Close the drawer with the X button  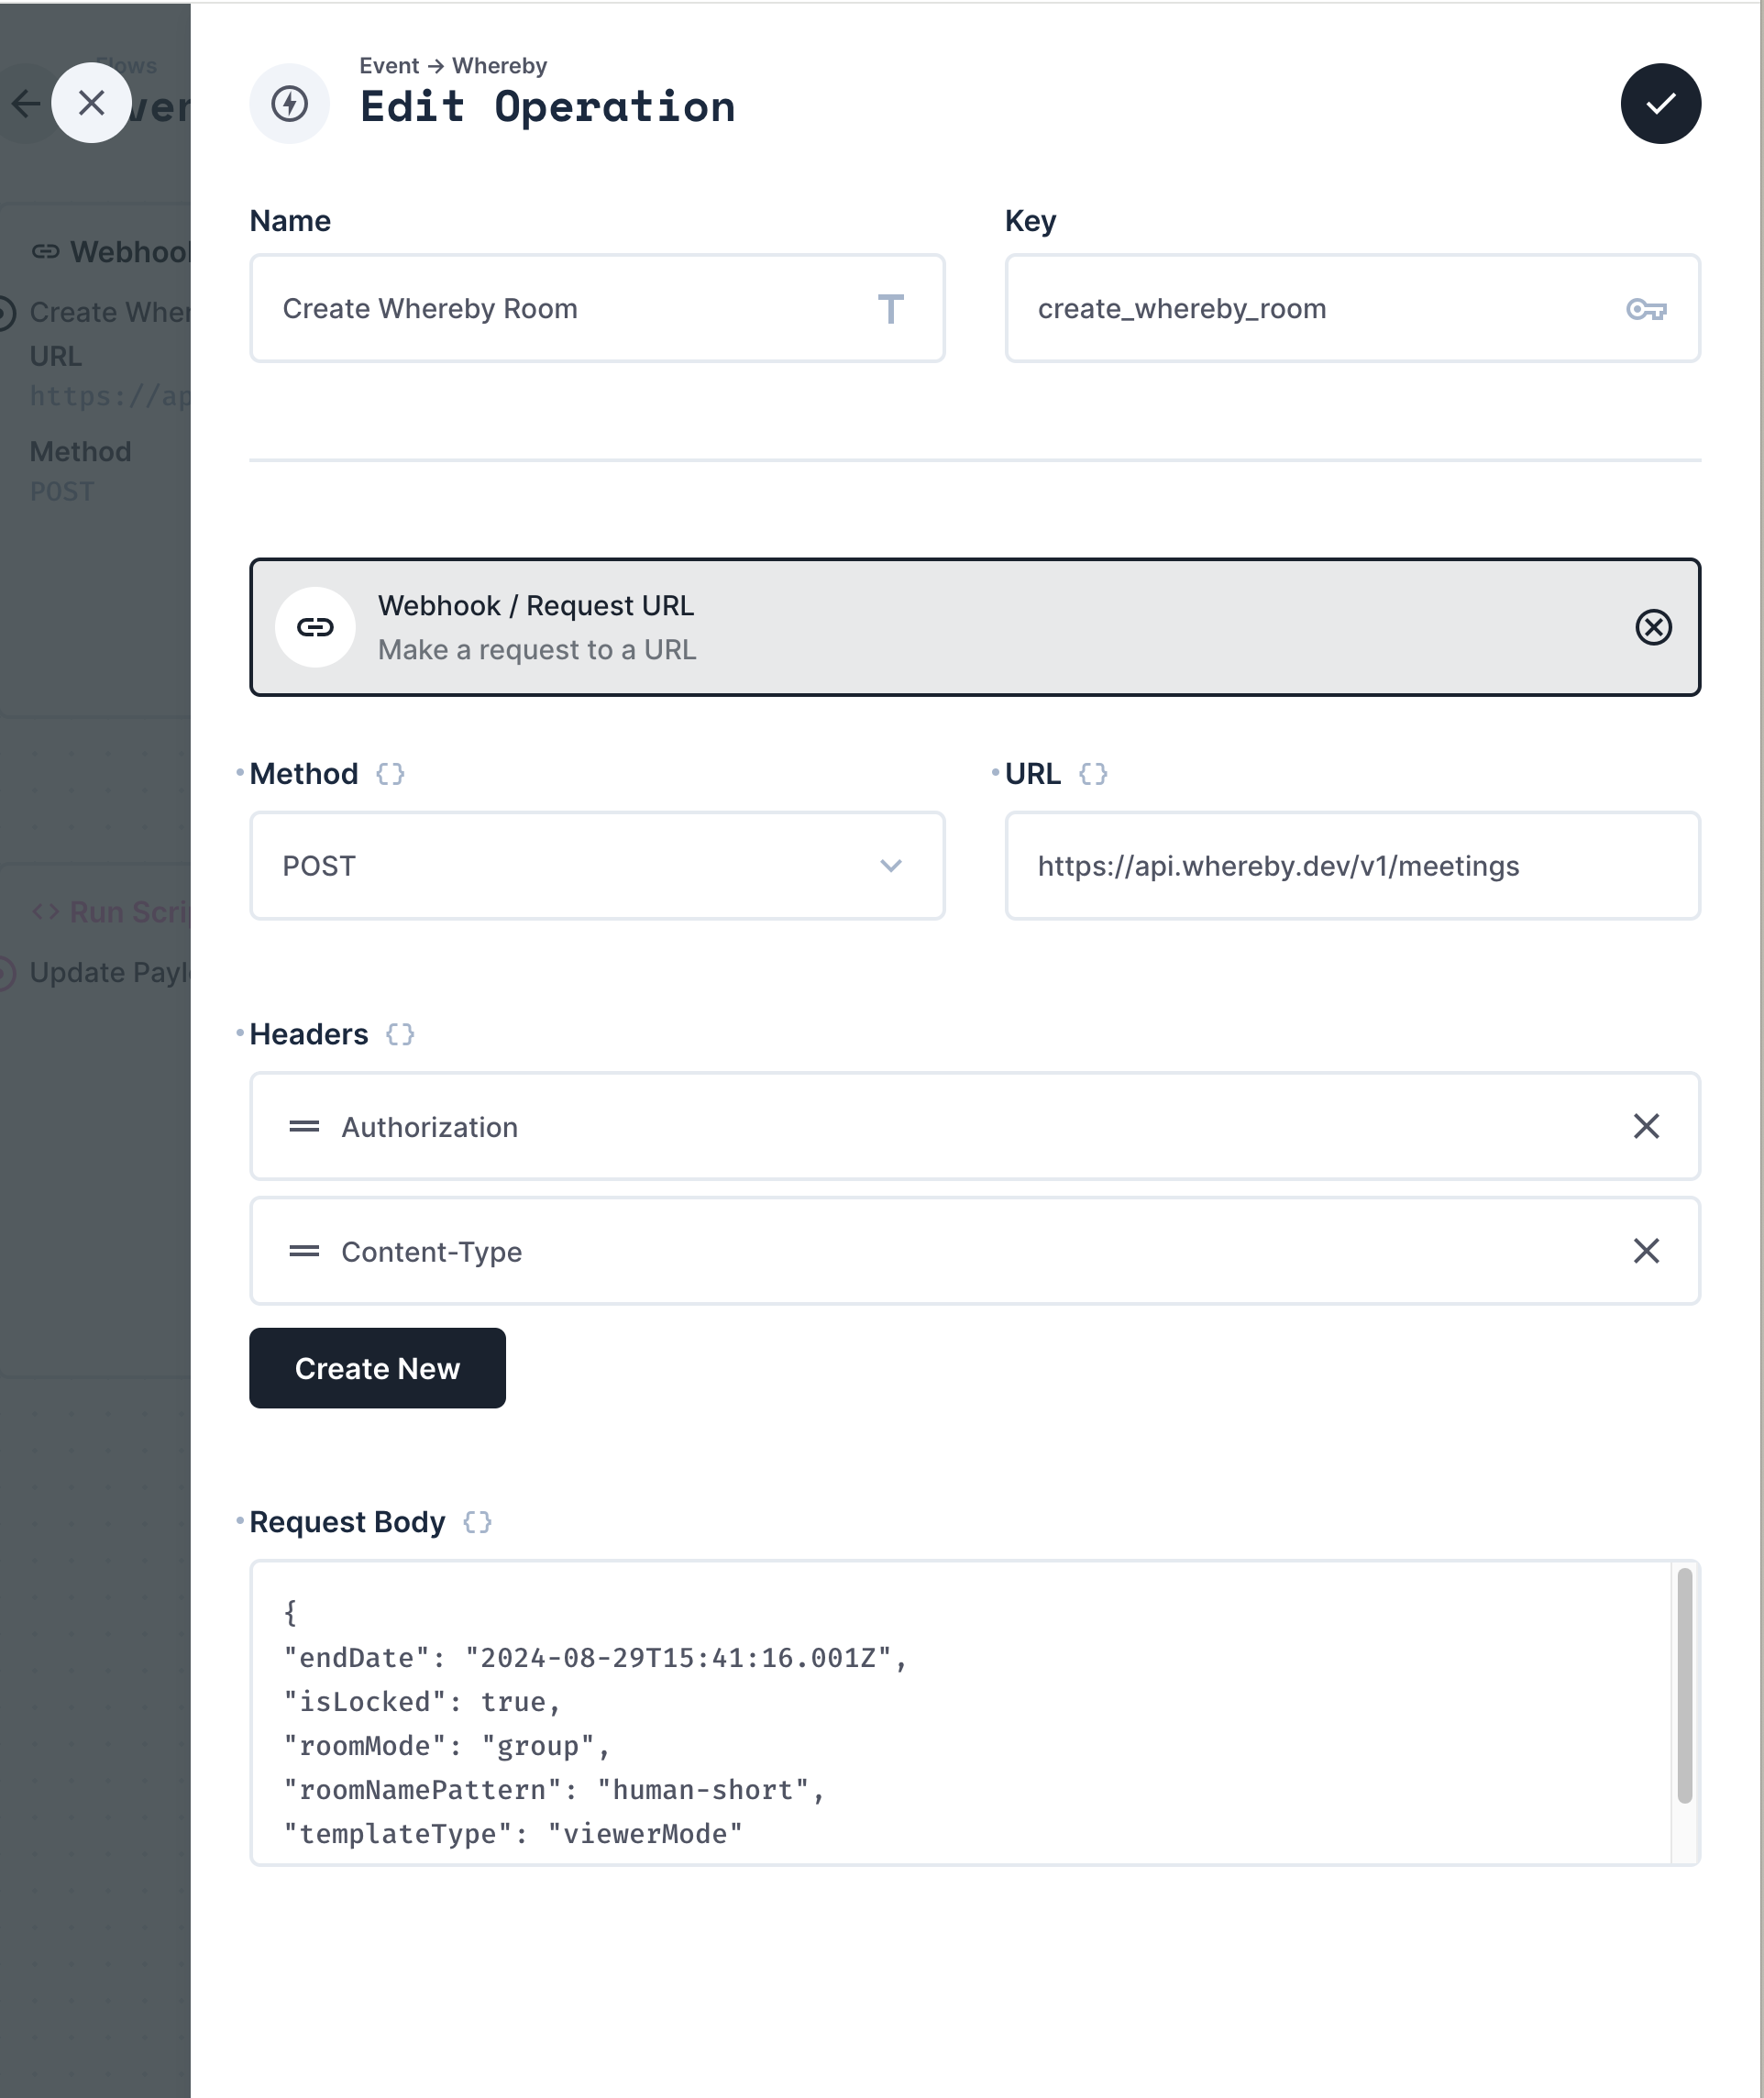point(91,103)
